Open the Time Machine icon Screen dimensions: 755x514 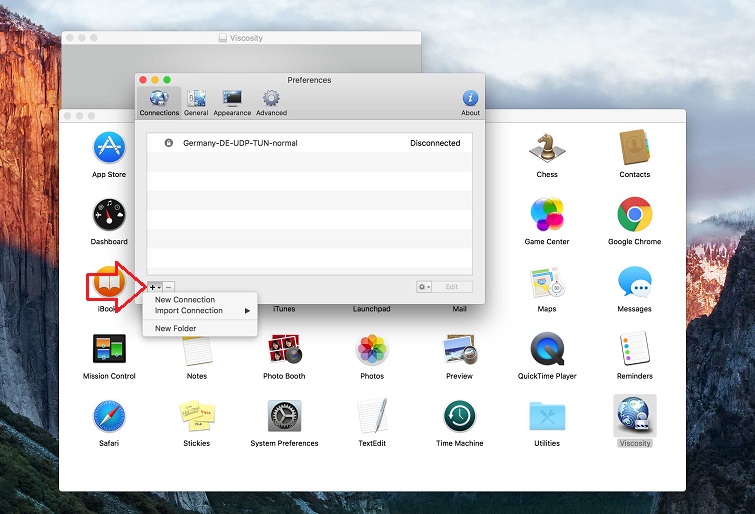[459, 416]
